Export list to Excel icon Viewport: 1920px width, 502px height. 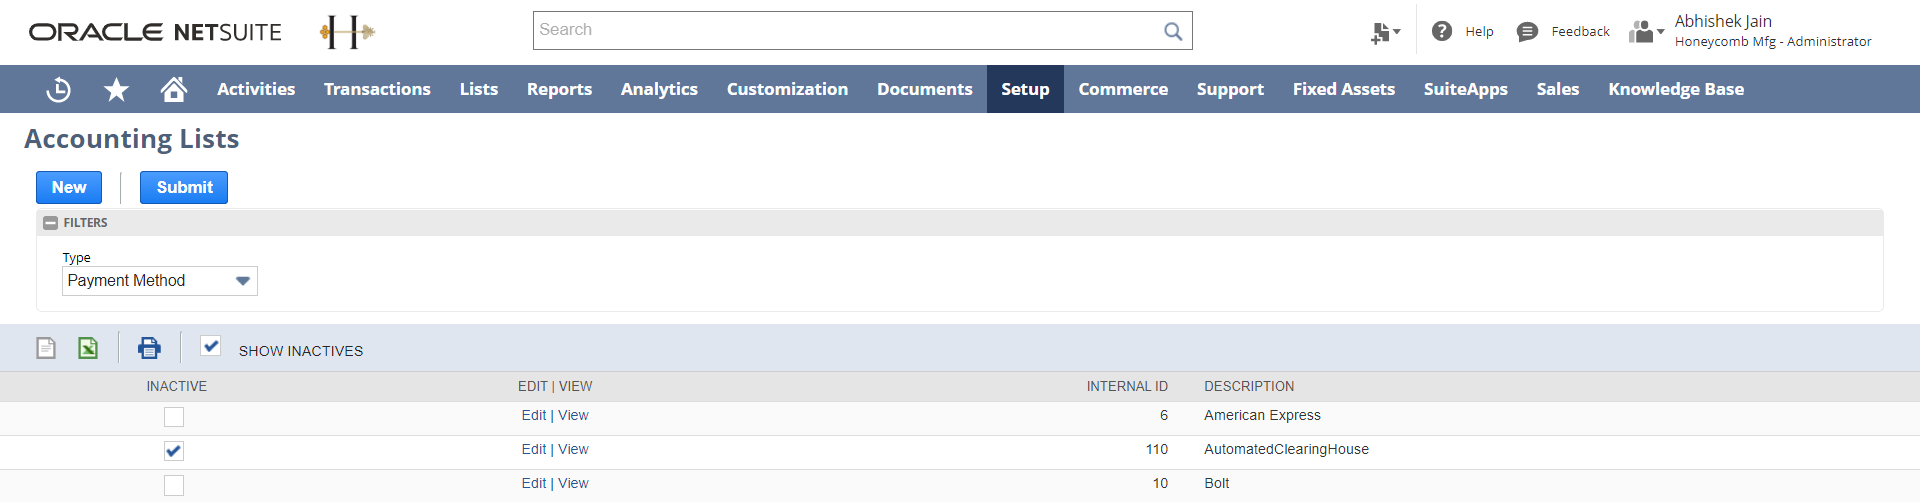88,348
